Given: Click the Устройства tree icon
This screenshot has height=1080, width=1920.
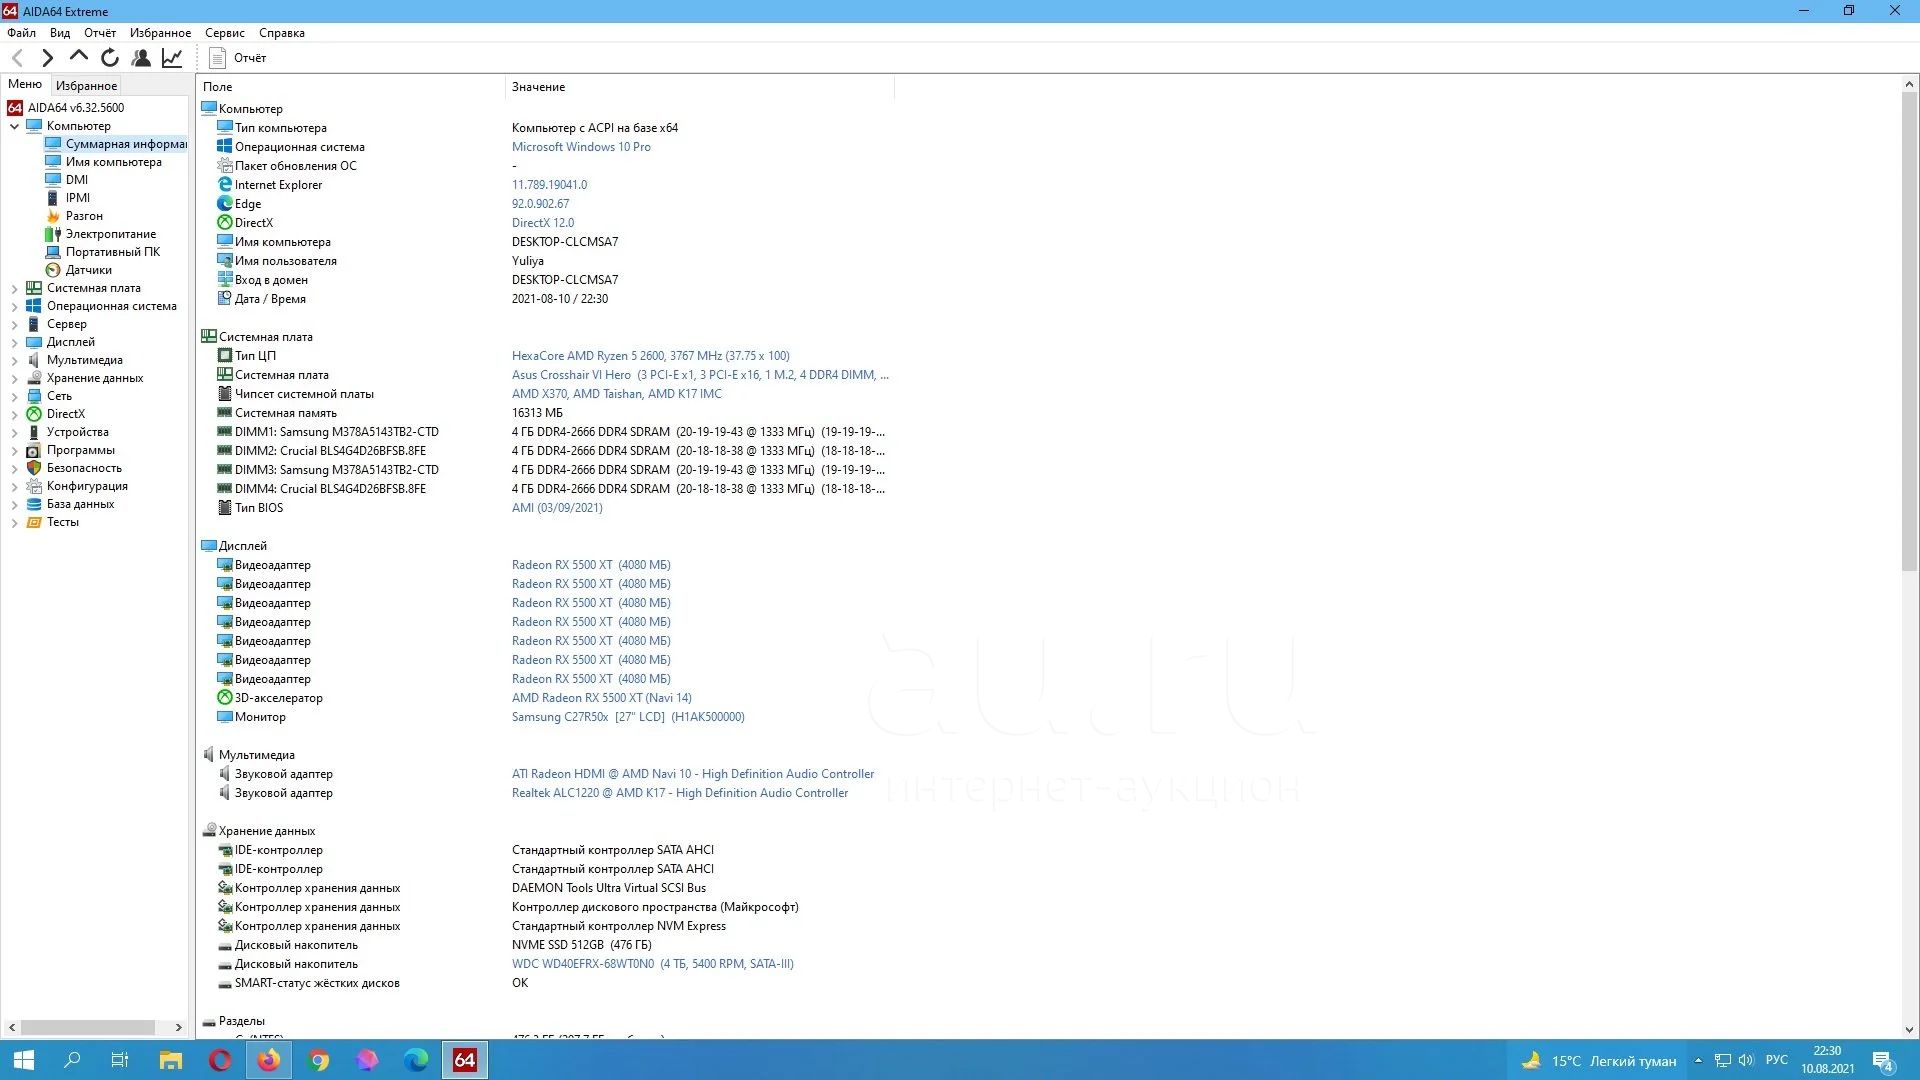Looking at the screenshot, I should (x=34, y=432).
